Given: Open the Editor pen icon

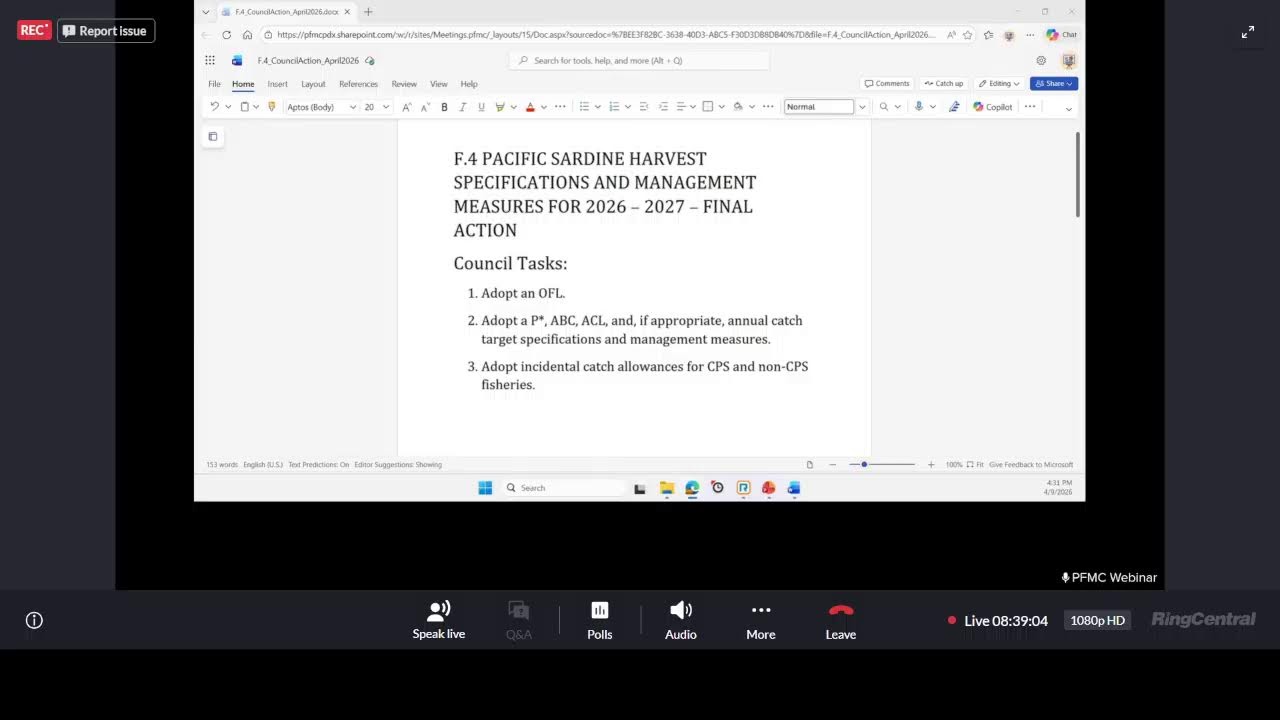Looking at the screenshot, I should (x=954, y=107).
